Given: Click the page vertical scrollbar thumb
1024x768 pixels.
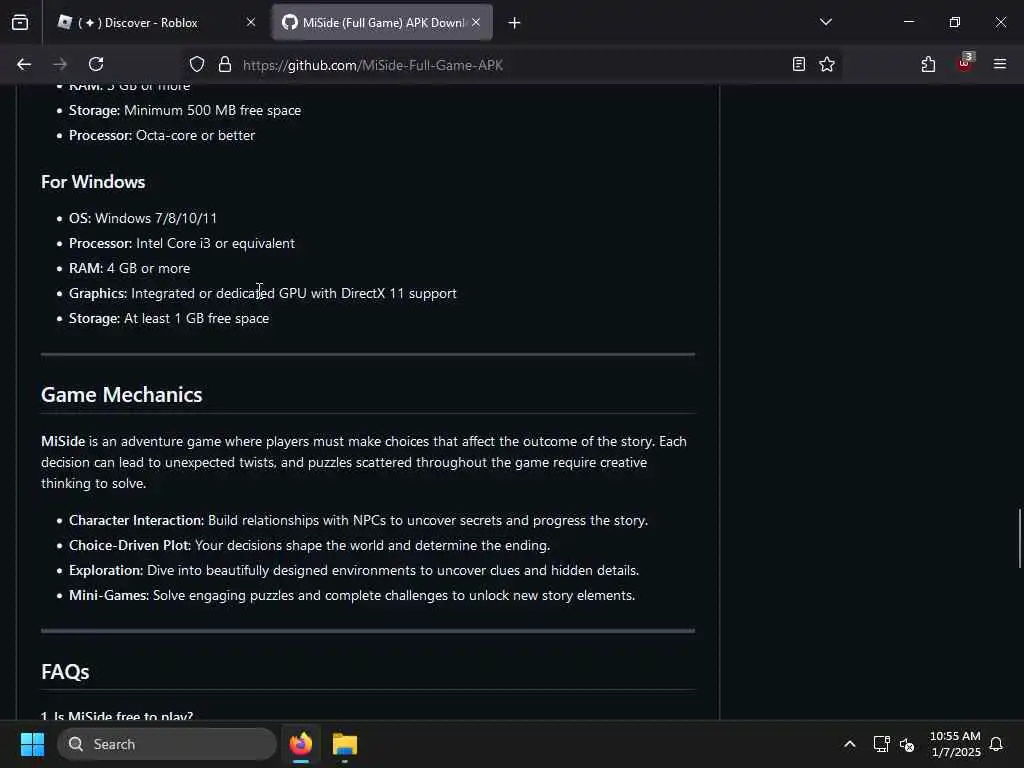Looking at the screenshot, I should click(1019, 538).
